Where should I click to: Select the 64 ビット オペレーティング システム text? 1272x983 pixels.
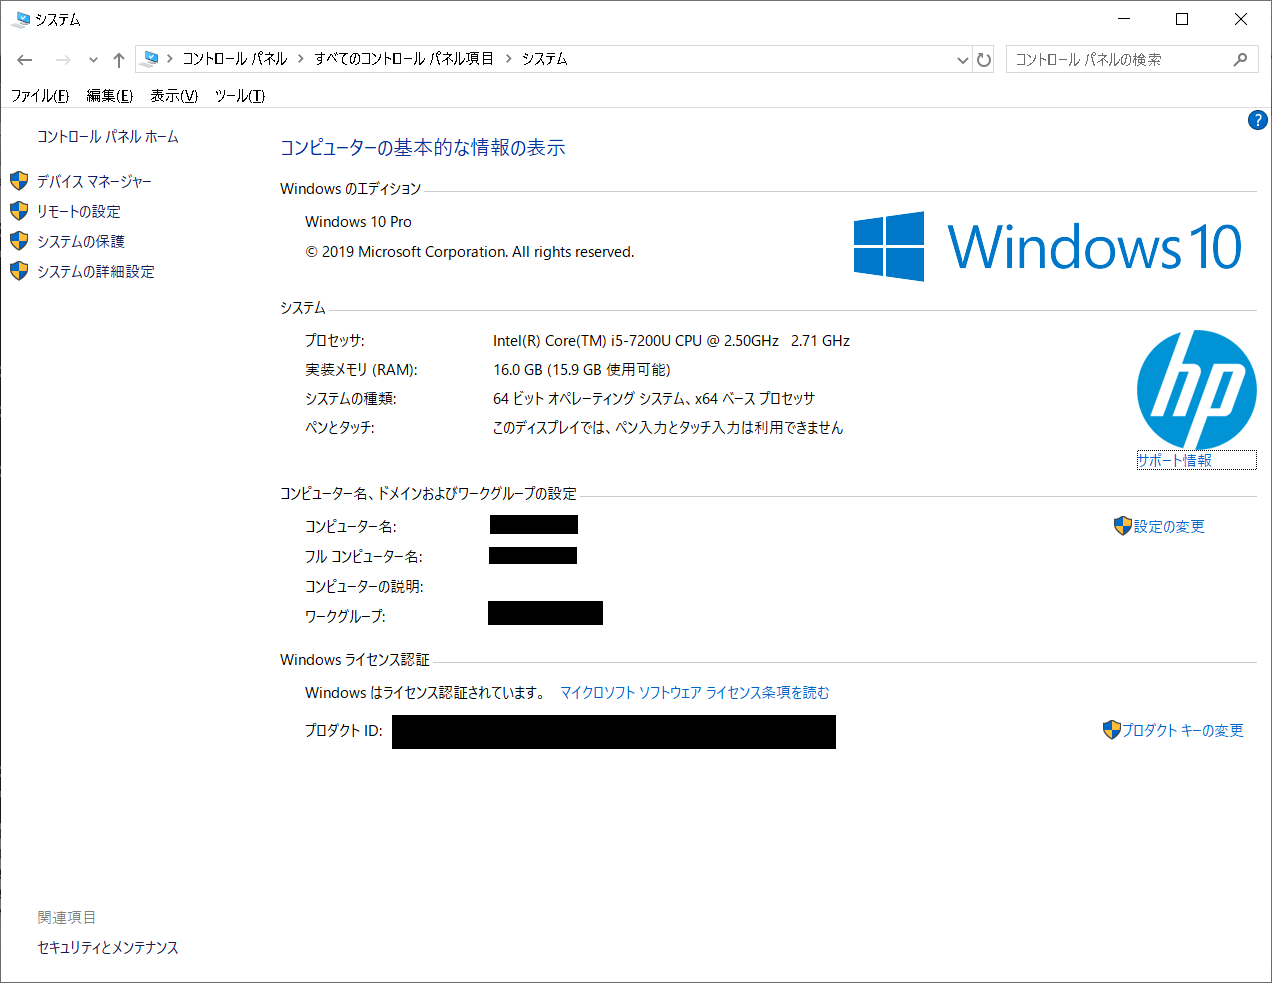[x=654, y=399]
